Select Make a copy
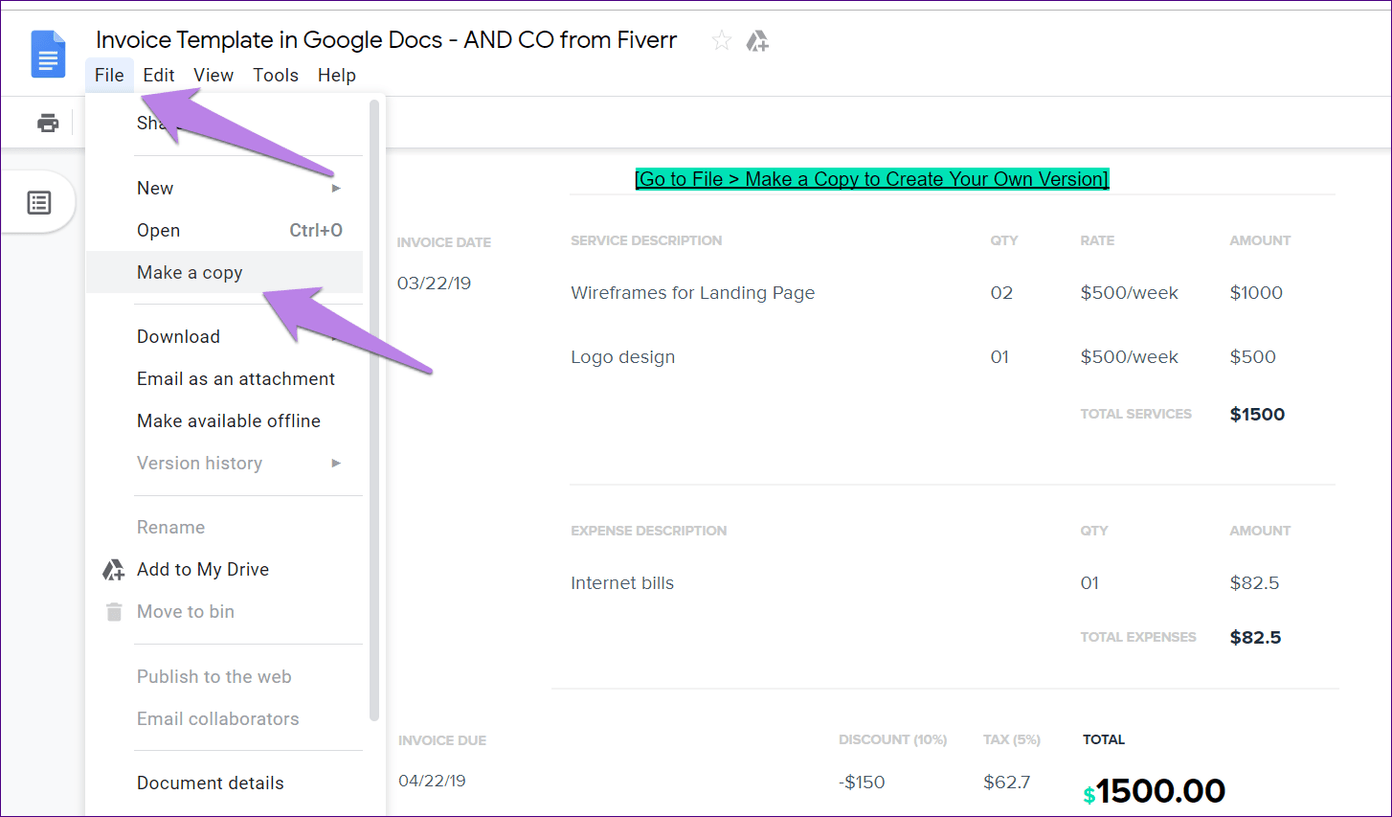Viewport: 1392px width, 817px height. (x=225, y=272)
